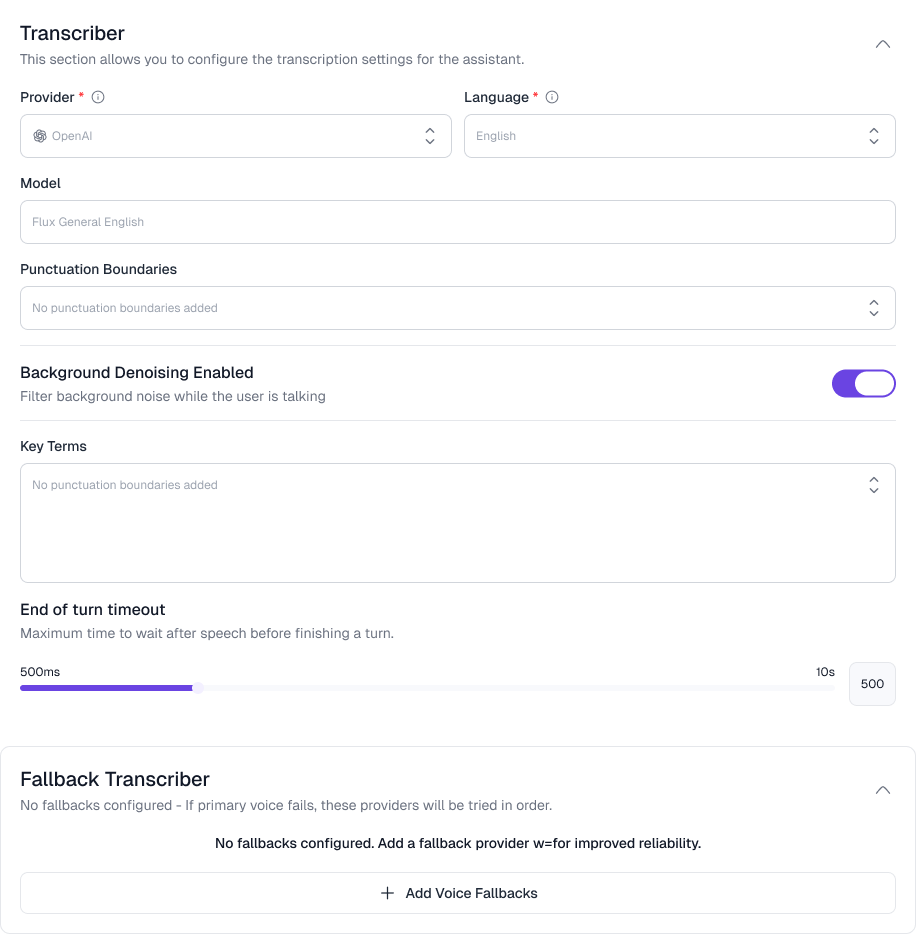916x934 pixels.
Task: Click the Language info icon
Action: 552,97
